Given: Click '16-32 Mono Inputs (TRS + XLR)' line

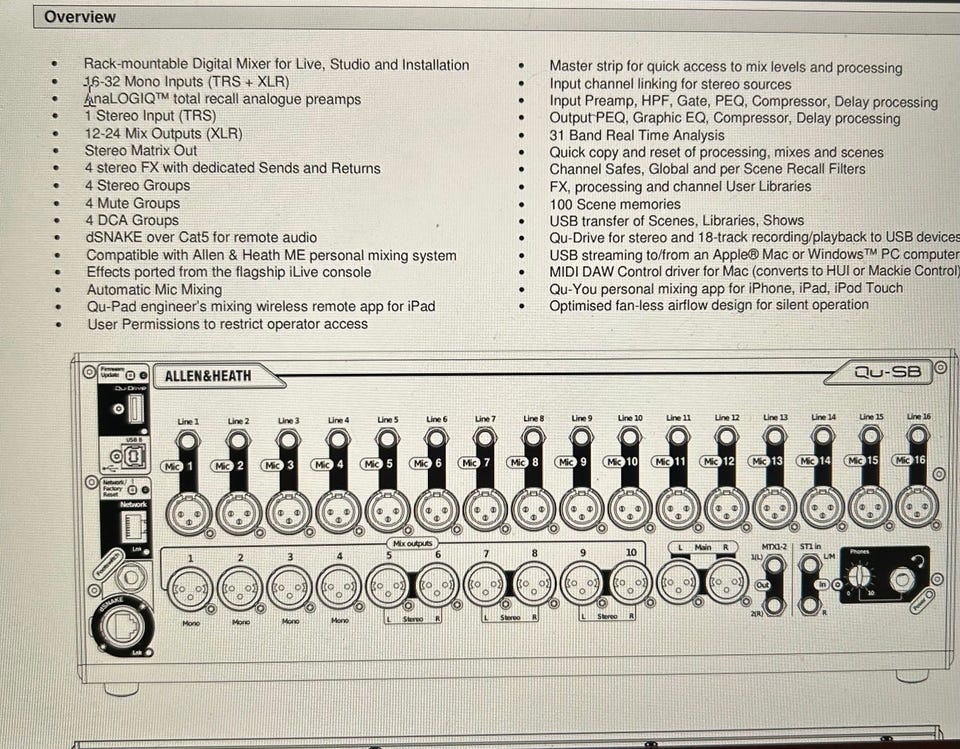Looking at the screenshot, I should pos(187,81).
